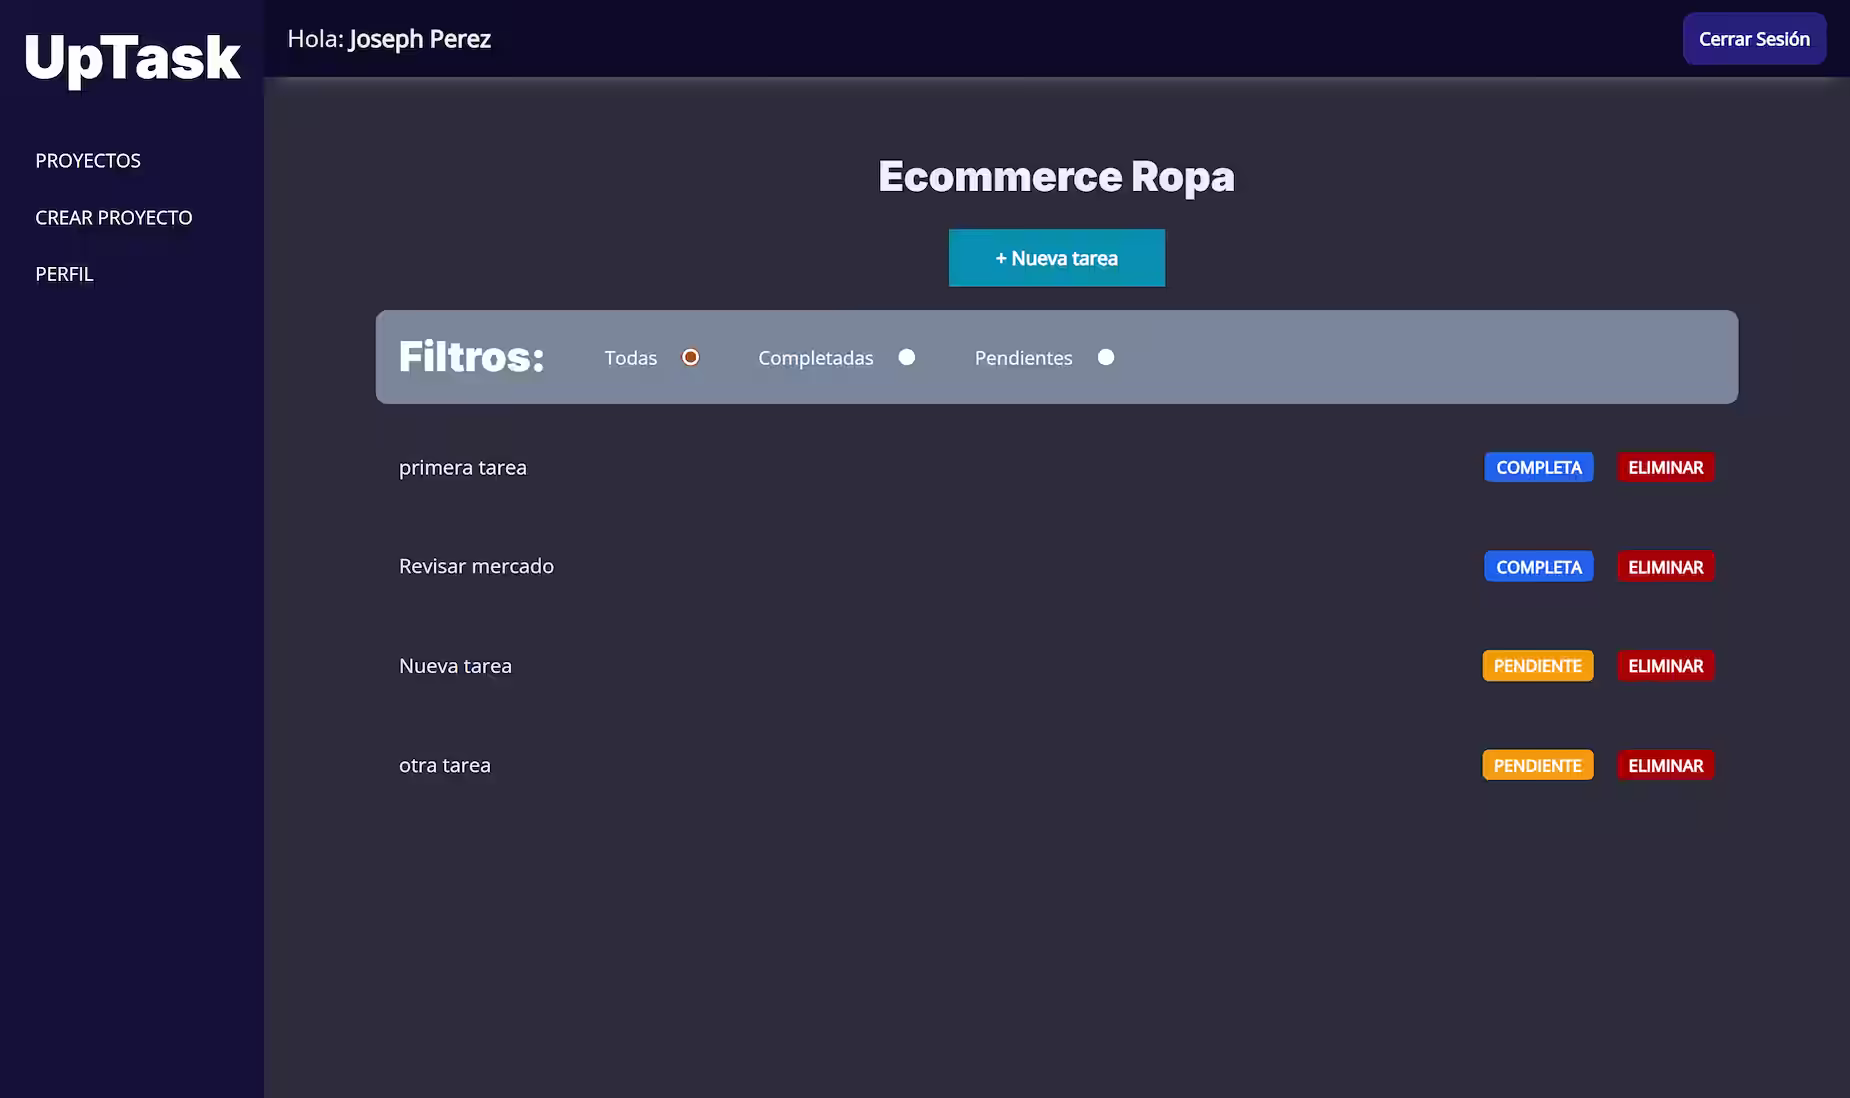Open the PERFIL sidebar item
The image size is (1850, 1098).
click(64, 274)
